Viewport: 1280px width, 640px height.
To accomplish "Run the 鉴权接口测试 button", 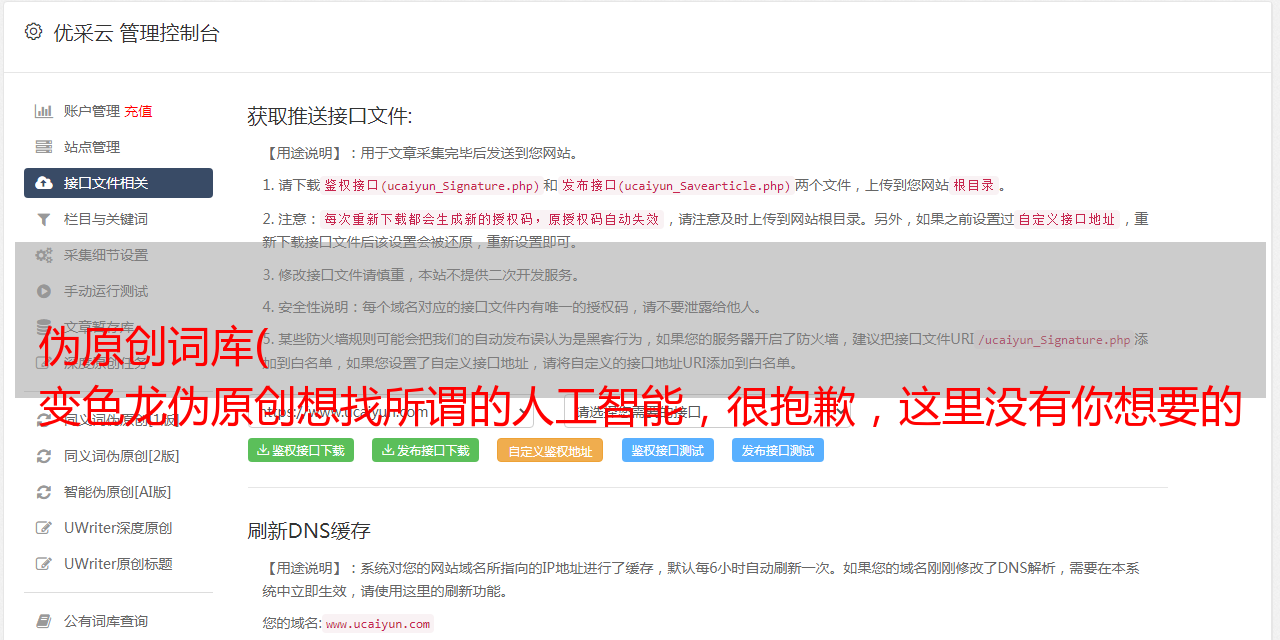I will (668, 450).
